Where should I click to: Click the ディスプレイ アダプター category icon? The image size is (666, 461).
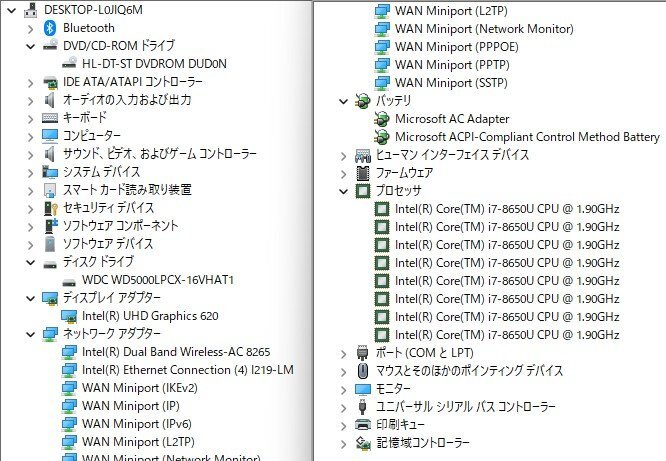point(50,298)
